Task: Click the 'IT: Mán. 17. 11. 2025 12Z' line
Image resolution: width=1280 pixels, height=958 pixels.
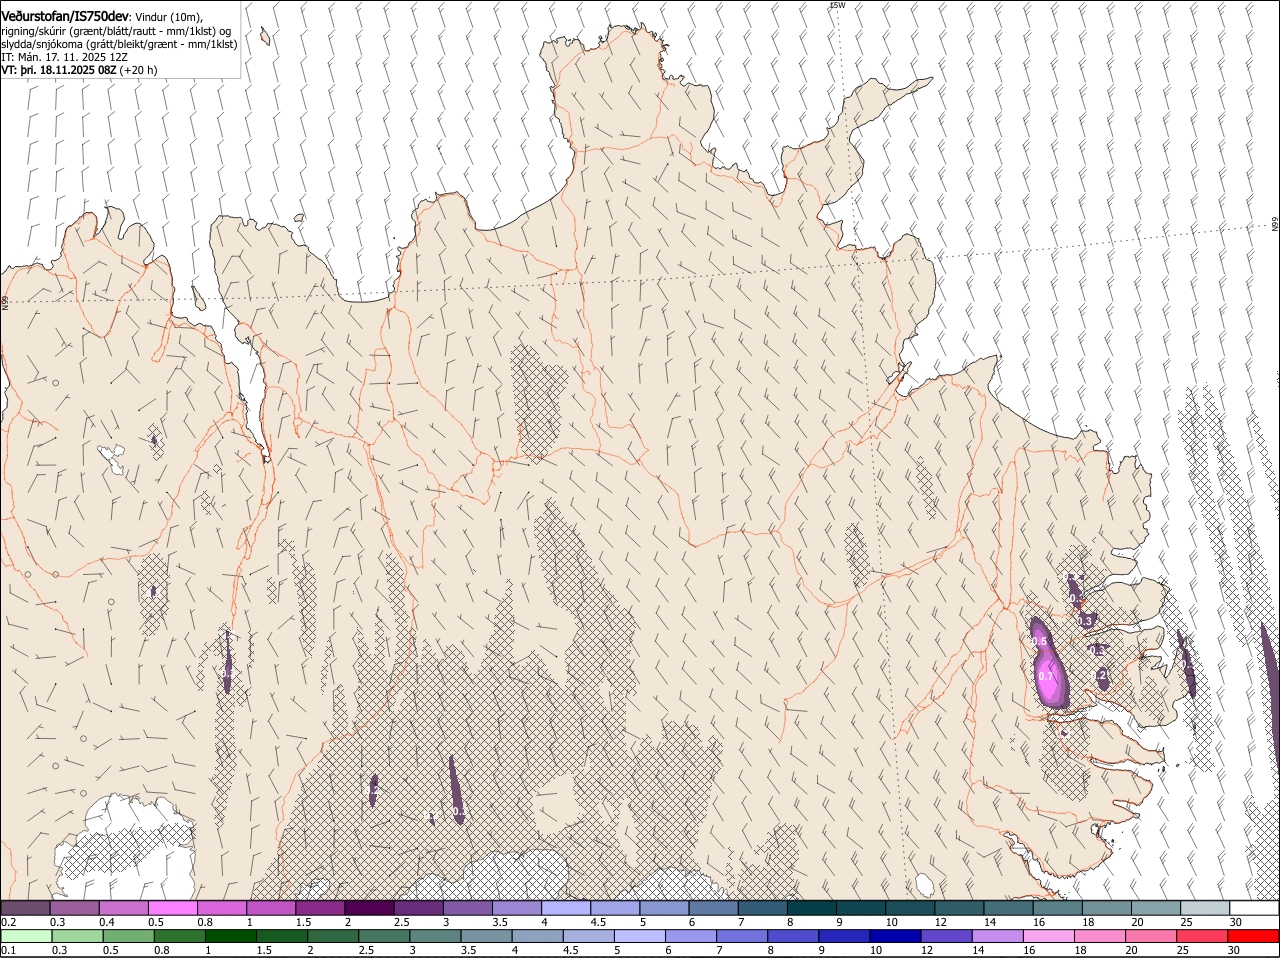Action: click(x=65, y=57)
